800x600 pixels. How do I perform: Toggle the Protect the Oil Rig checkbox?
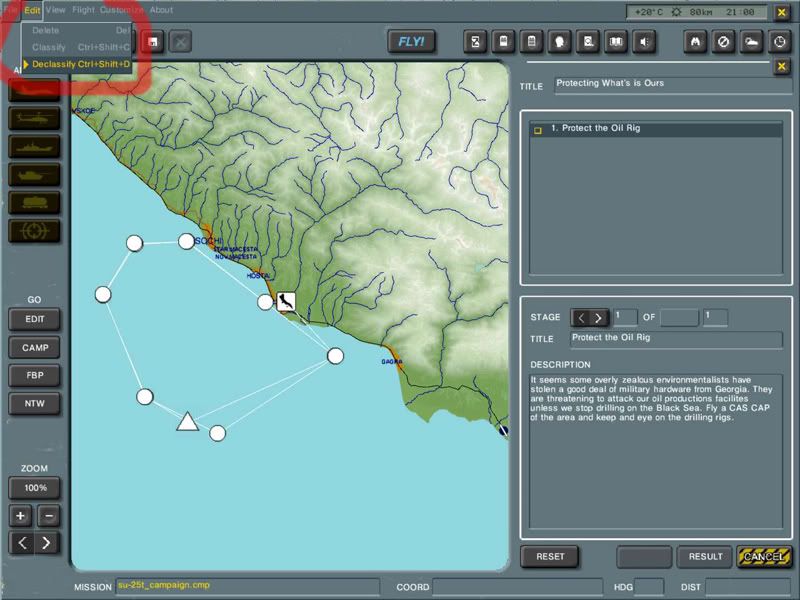(538, 130)
